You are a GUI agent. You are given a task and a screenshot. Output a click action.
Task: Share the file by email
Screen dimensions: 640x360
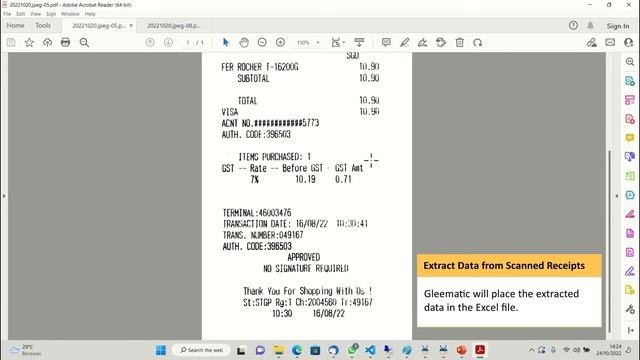[610, 42]
